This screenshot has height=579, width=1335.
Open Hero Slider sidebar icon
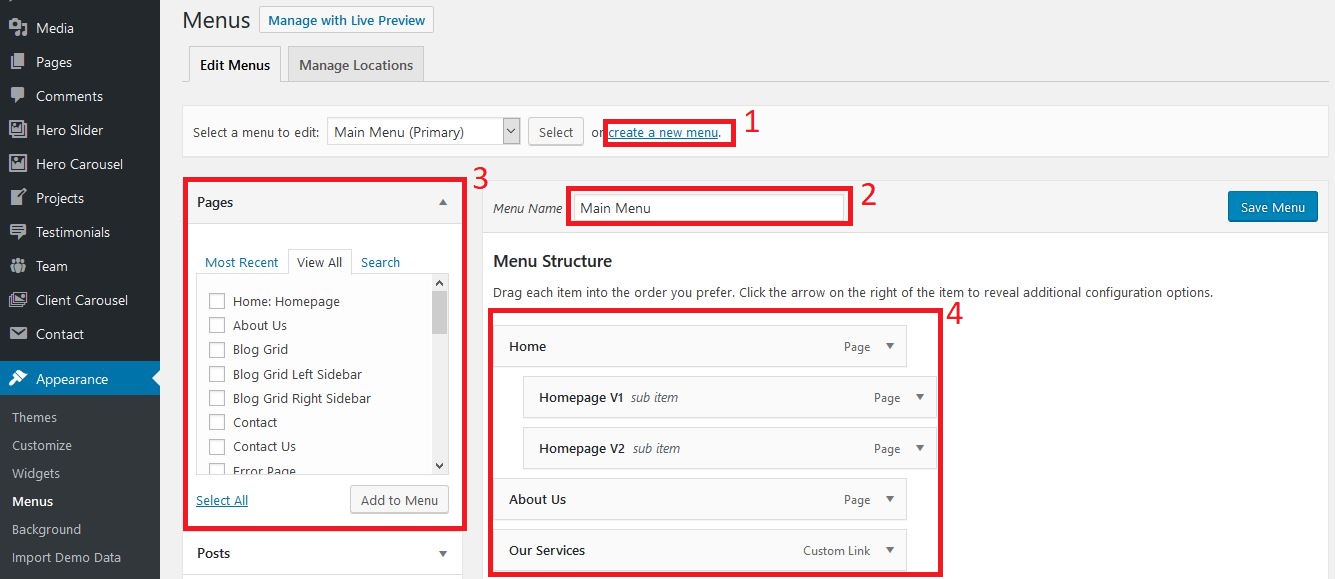[x=18, y=130]
